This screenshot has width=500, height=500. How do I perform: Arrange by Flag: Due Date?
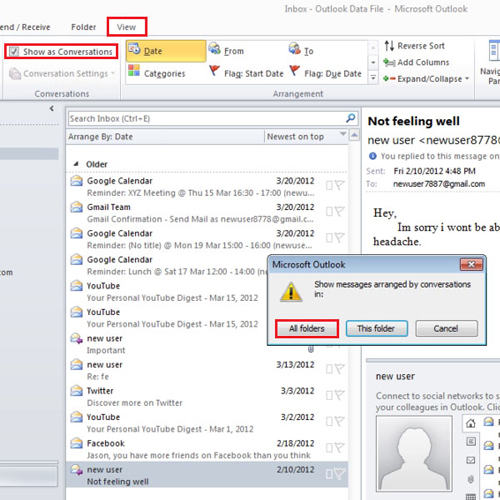[325, 73]
